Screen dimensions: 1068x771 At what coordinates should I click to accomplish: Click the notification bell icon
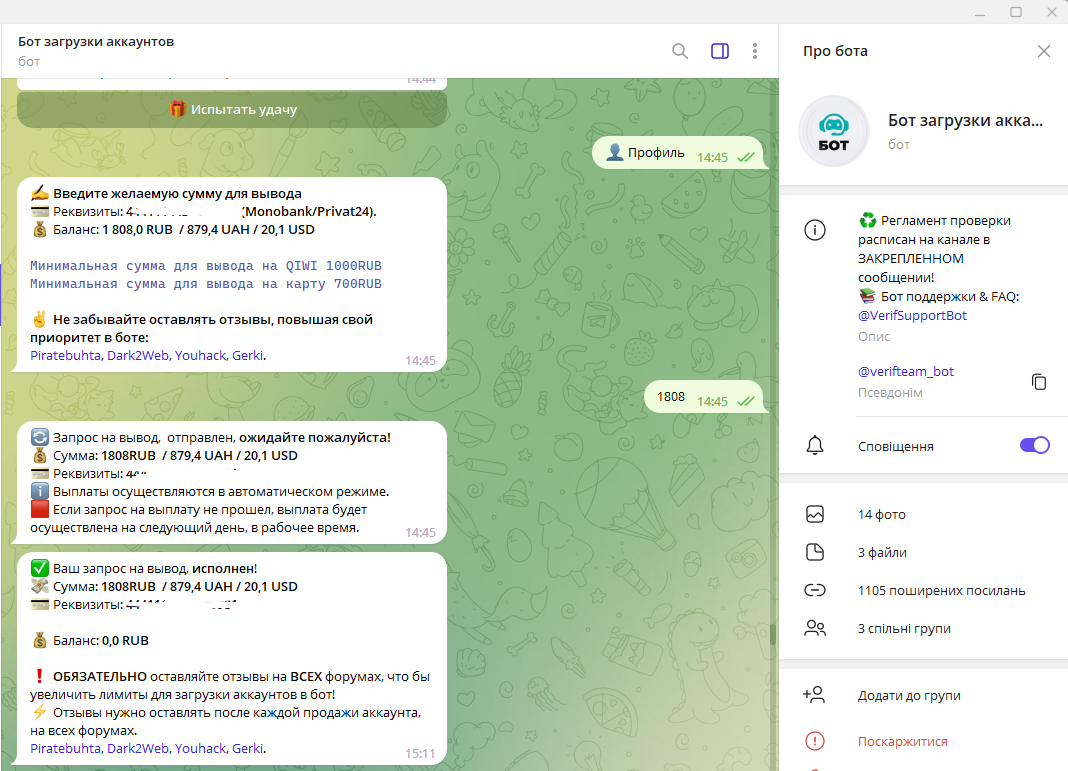pos(815,446)
